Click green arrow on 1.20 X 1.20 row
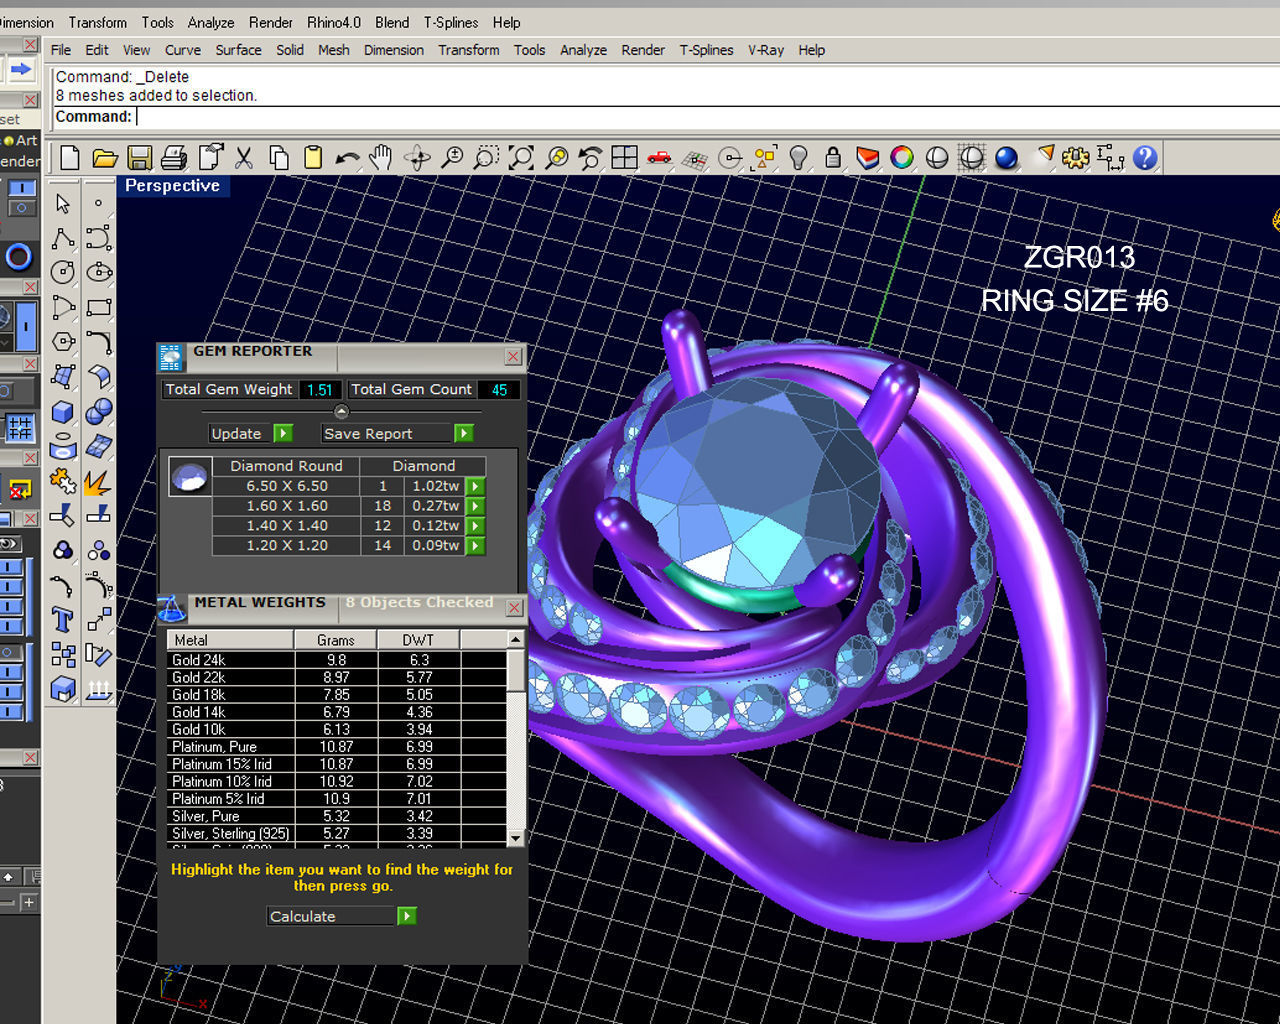The width and height of the screenshot is (1280, 1024). (476, 546)
